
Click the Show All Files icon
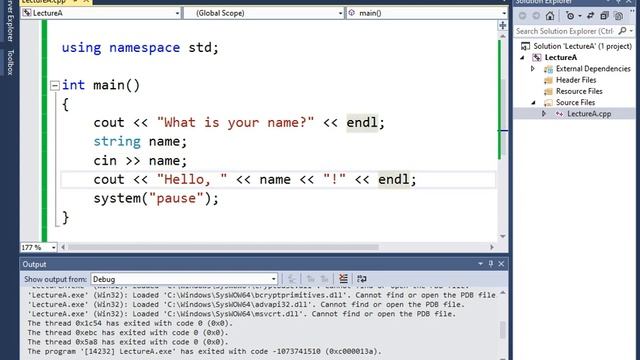point(619,16)
